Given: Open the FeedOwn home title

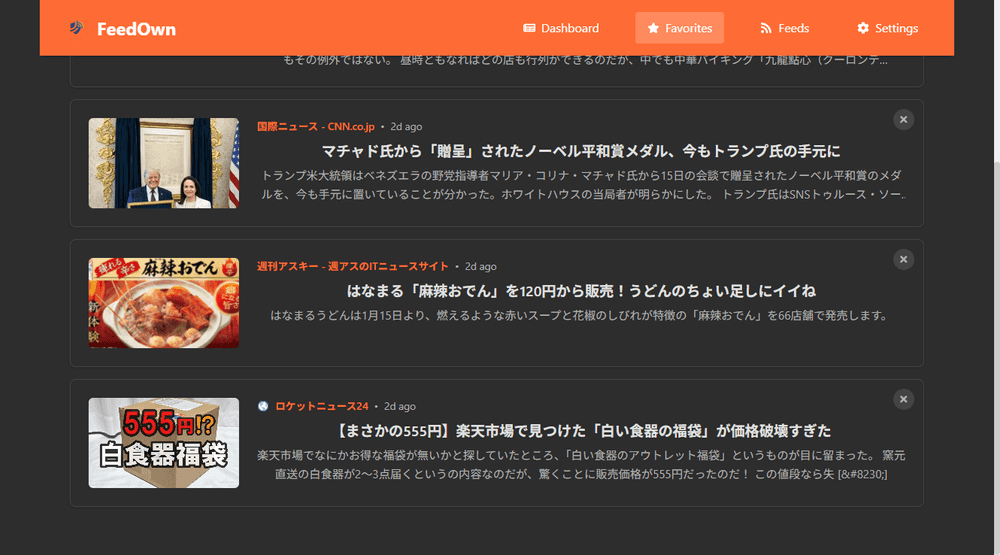Looking at the screenshot, I should pyautogui.click(x=136, y=29).
